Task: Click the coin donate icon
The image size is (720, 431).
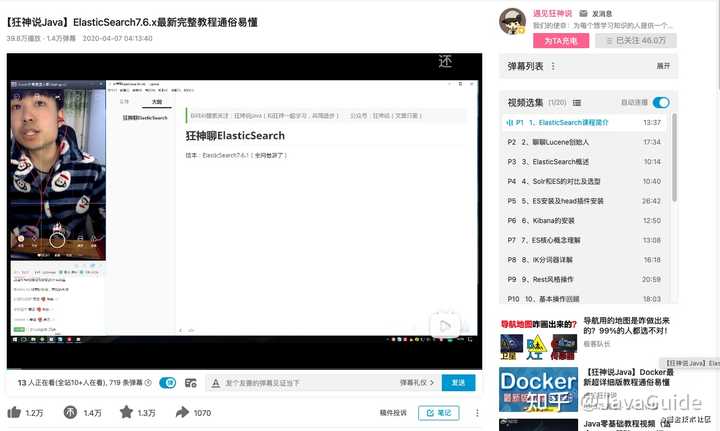Action: 70,412
